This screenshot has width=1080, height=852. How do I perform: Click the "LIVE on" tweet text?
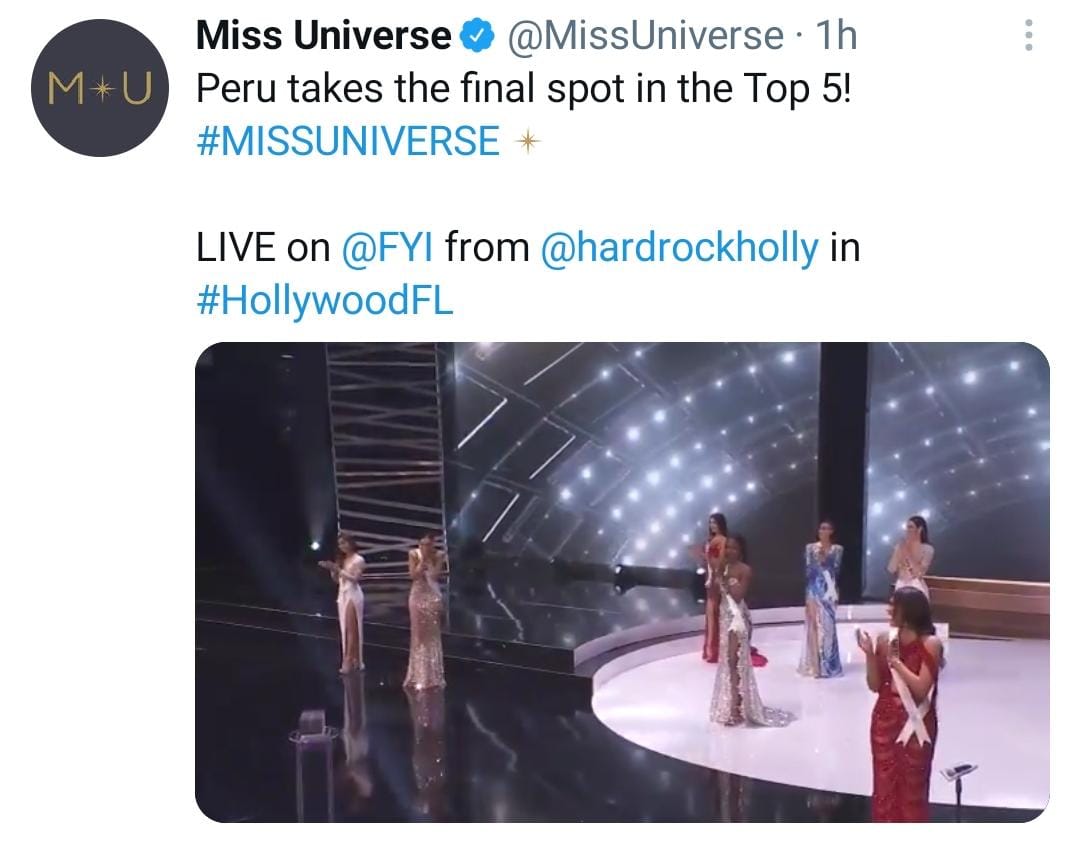click(x=263, y=248)
